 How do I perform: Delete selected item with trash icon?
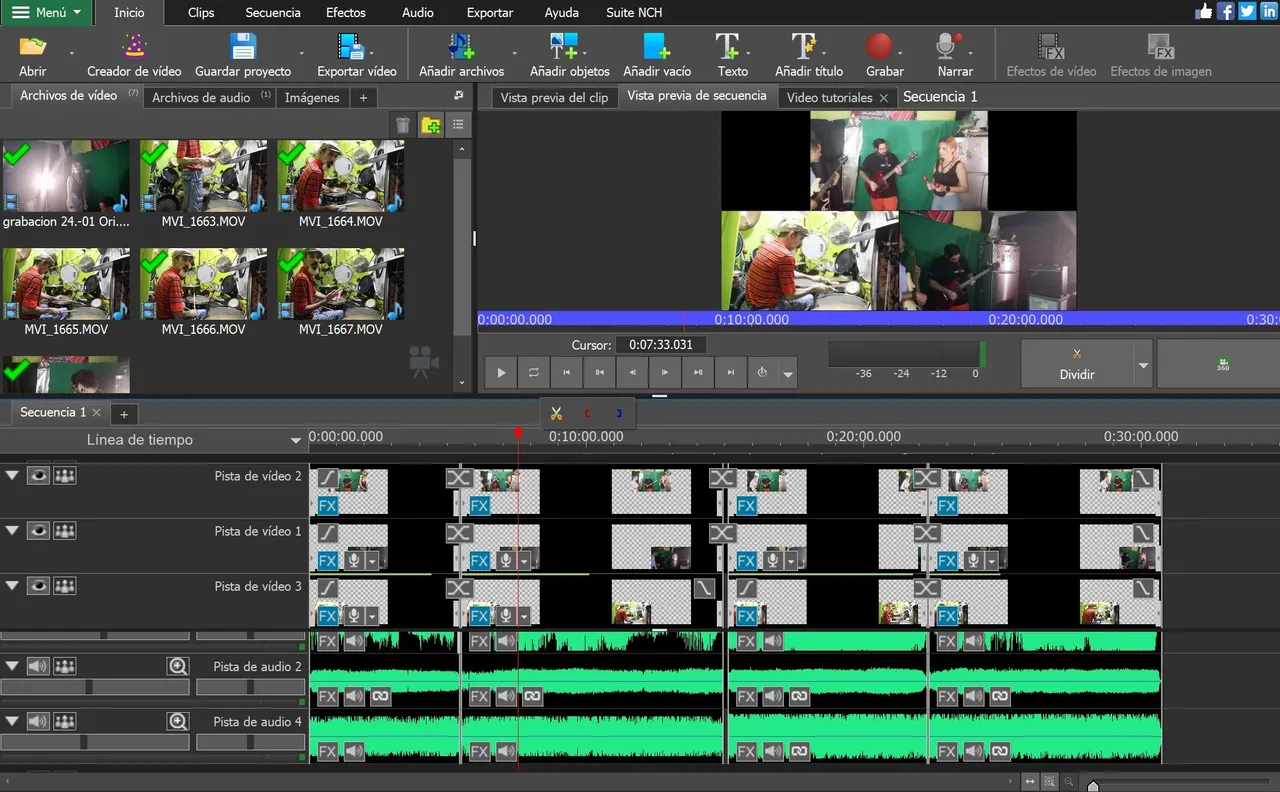click(x=403, y=125)
